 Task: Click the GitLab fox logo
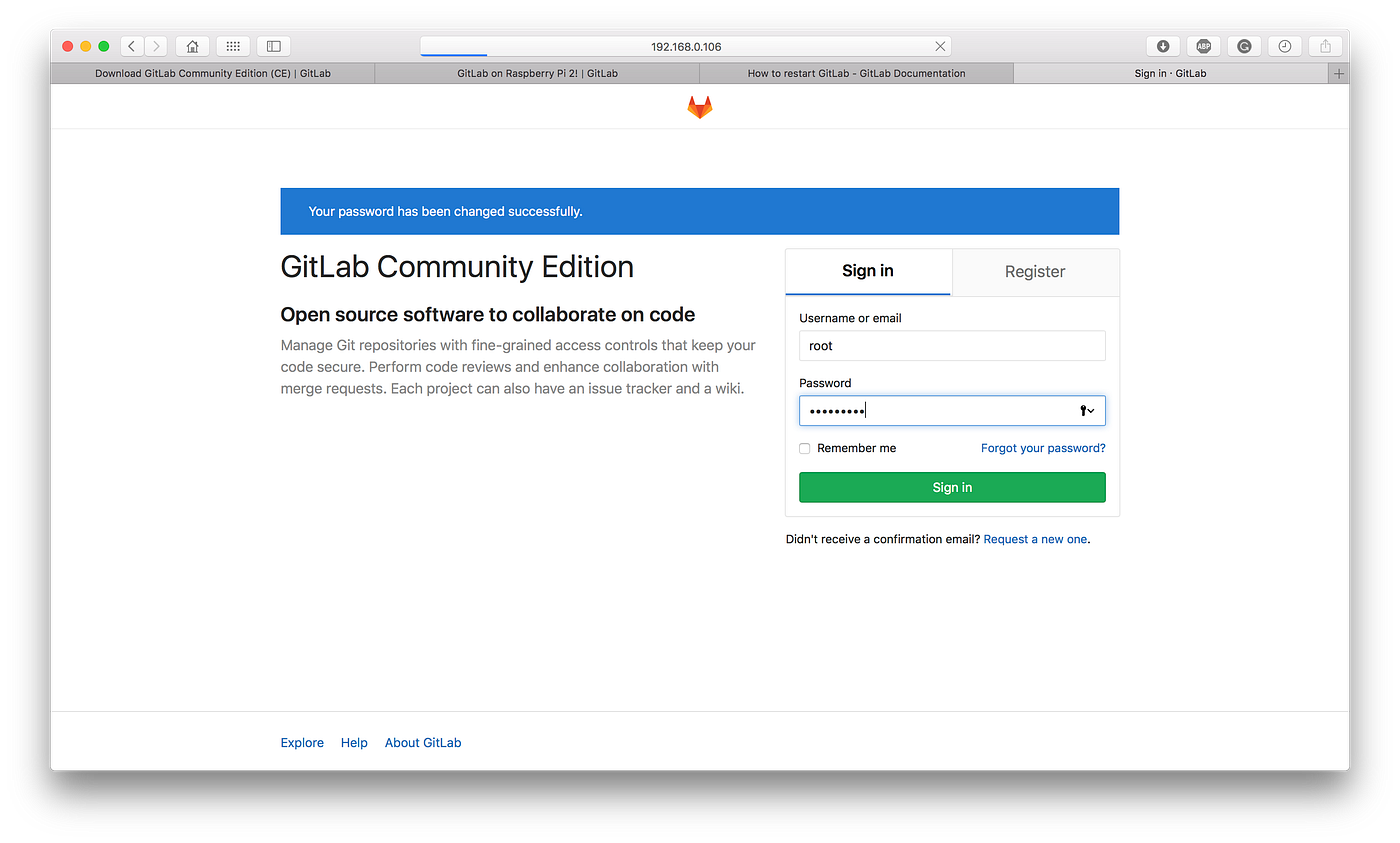700,106
